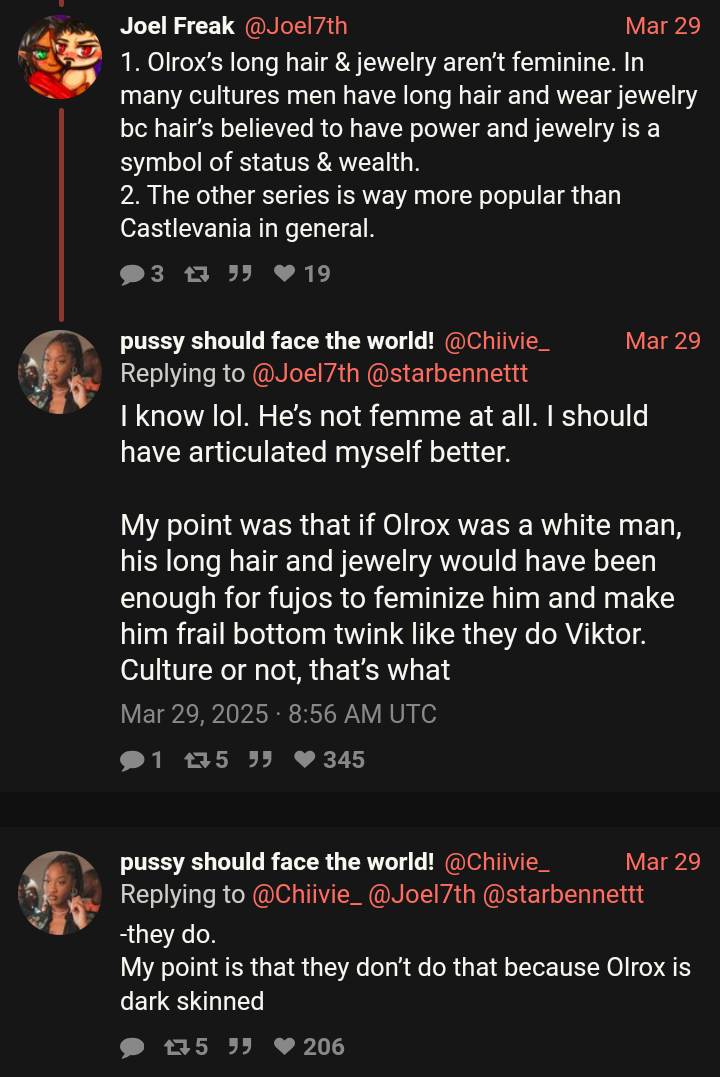Click retweet icon on Joel Freak's tweet
The image size is (720, 1077).
[197, 274]
